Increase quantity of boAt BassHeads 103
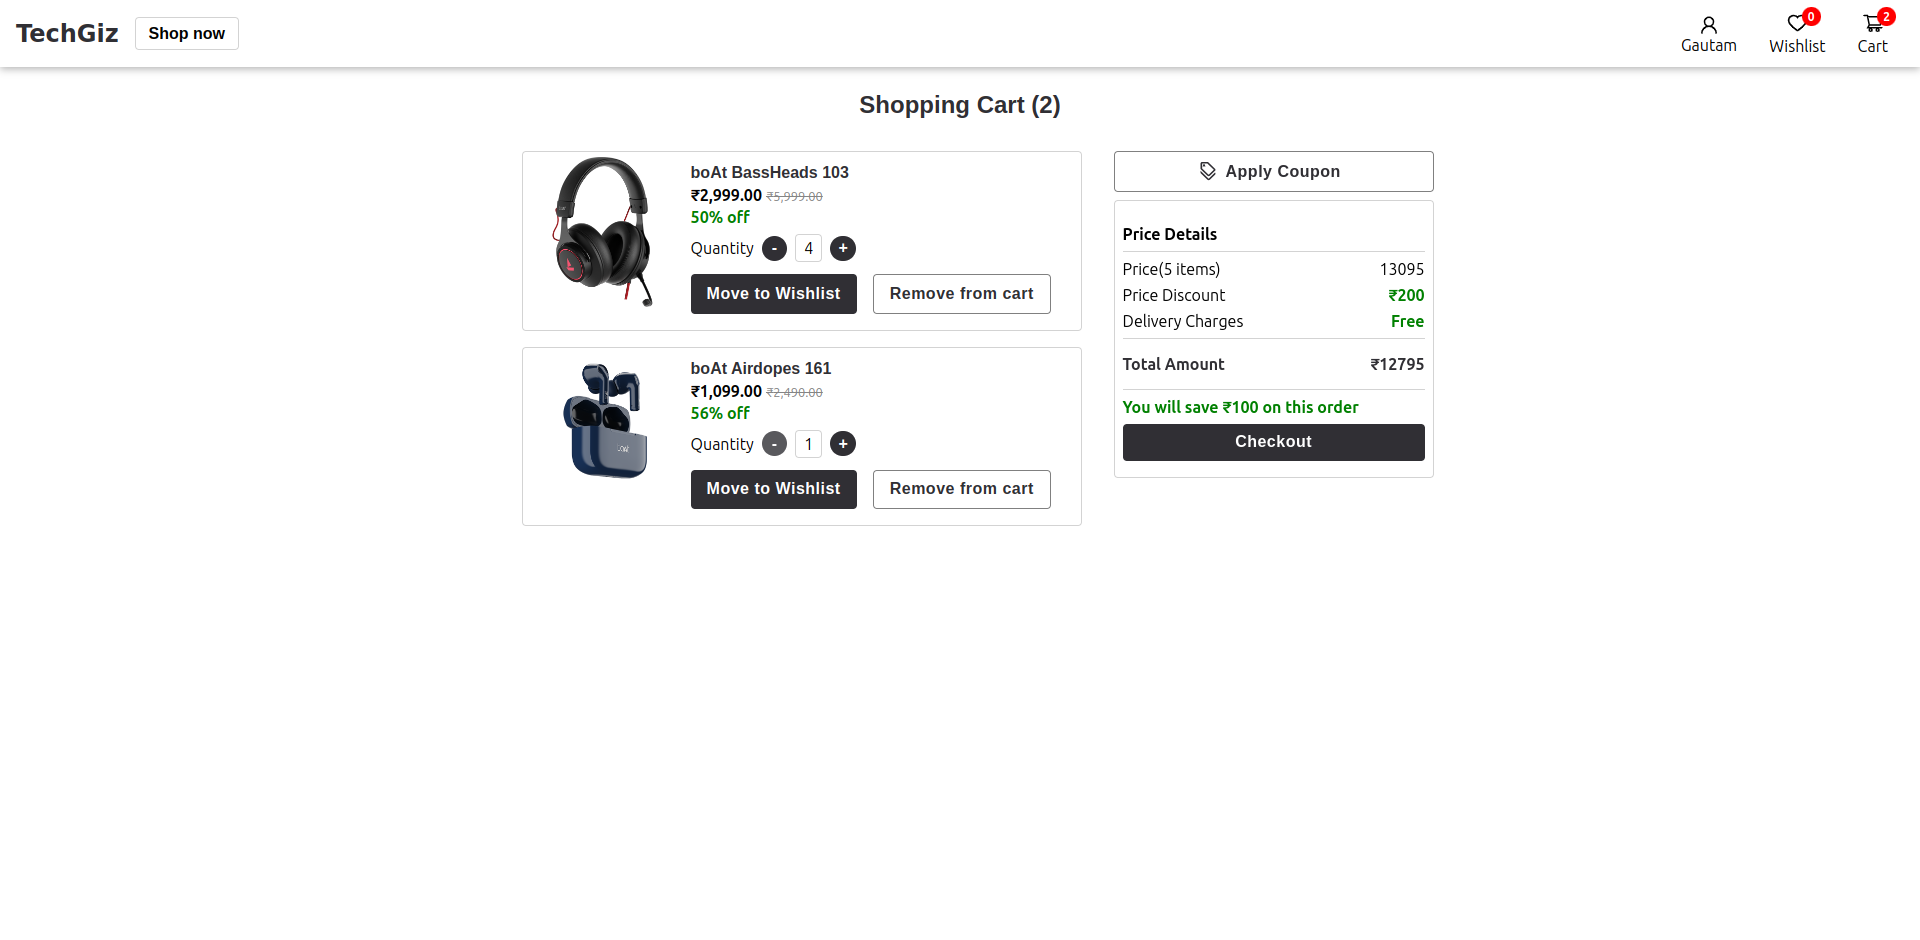The height and width of the screenshot is (940, 1920). [x=843, y=248]
